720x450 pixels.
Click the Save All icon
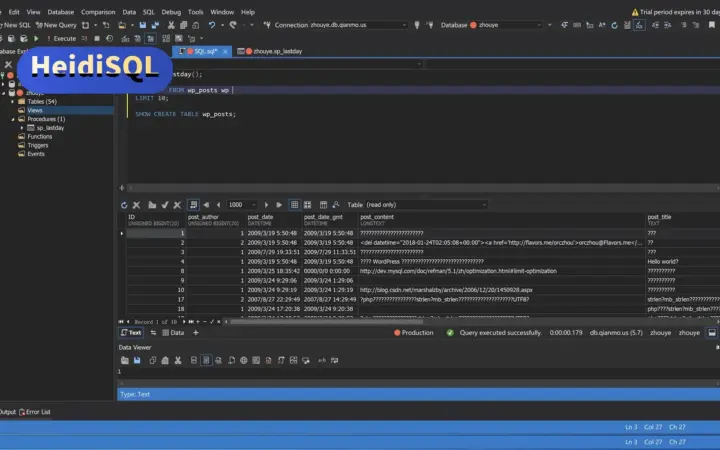click(155, 25)
